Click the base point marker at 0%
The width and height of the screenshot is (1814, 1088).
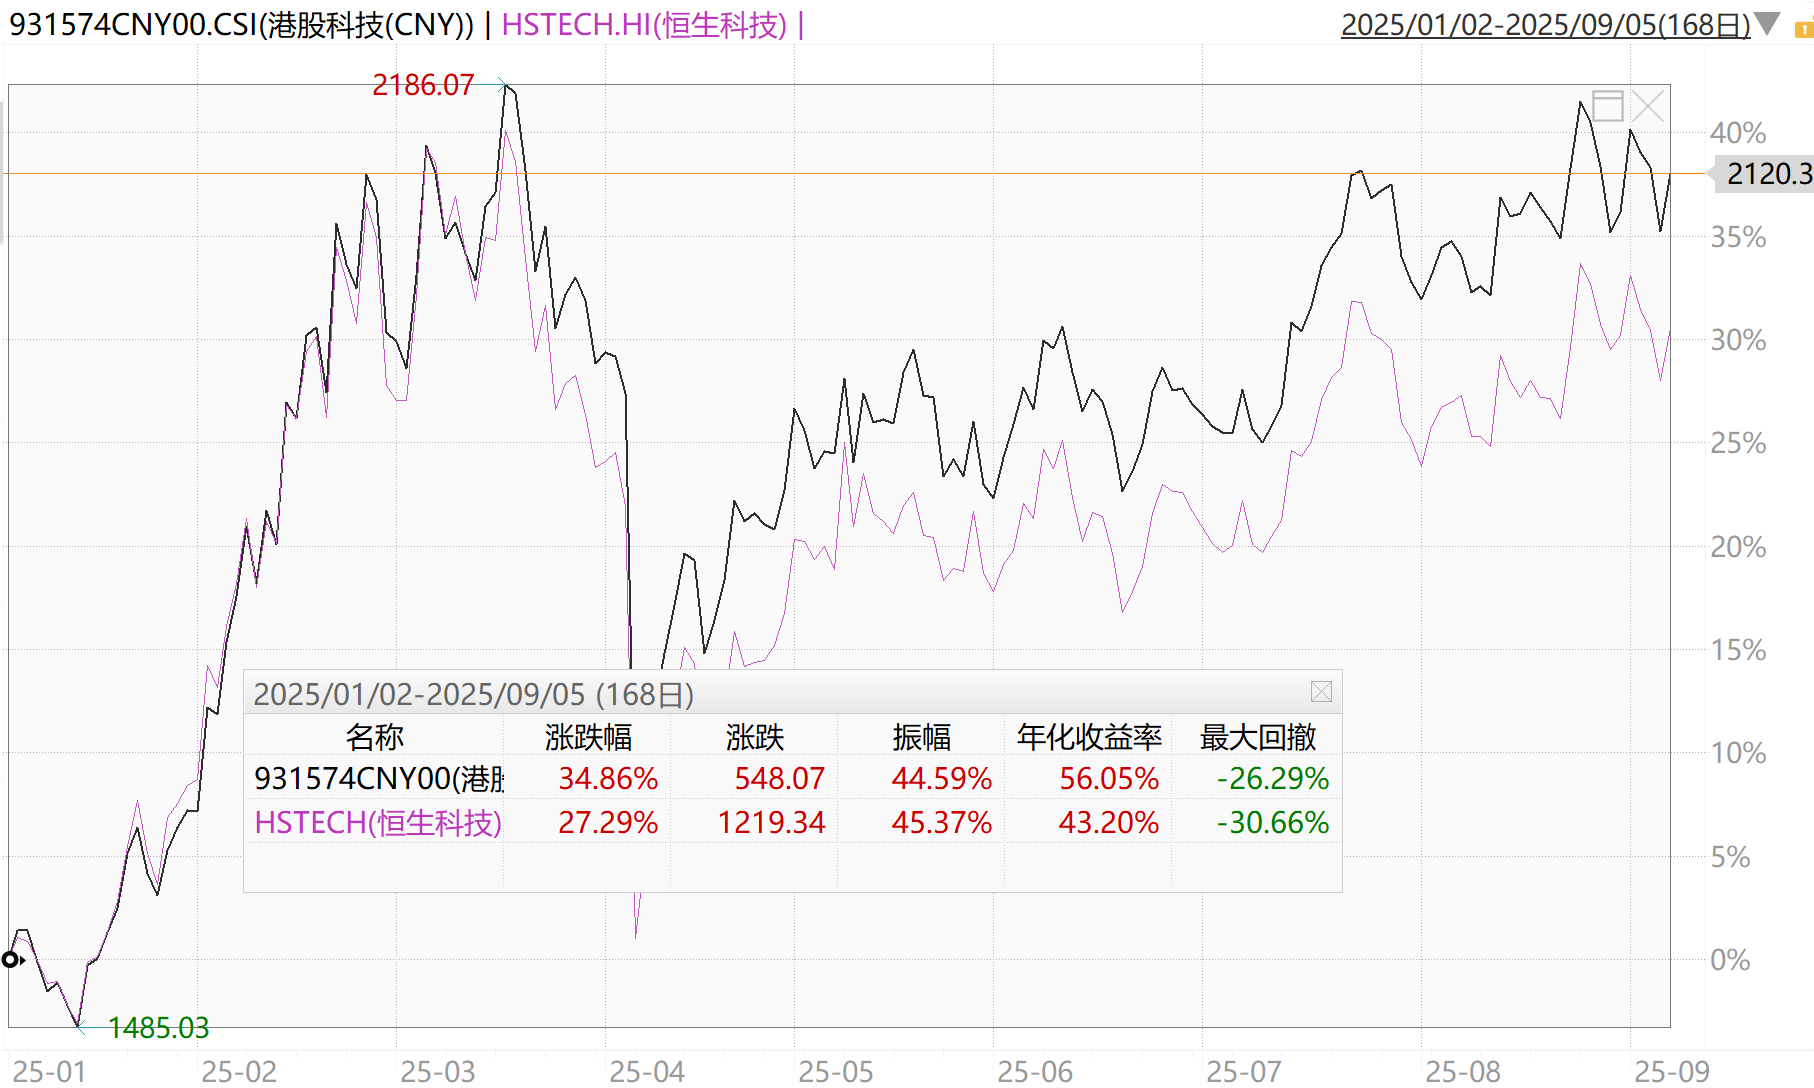pos(11,960)
